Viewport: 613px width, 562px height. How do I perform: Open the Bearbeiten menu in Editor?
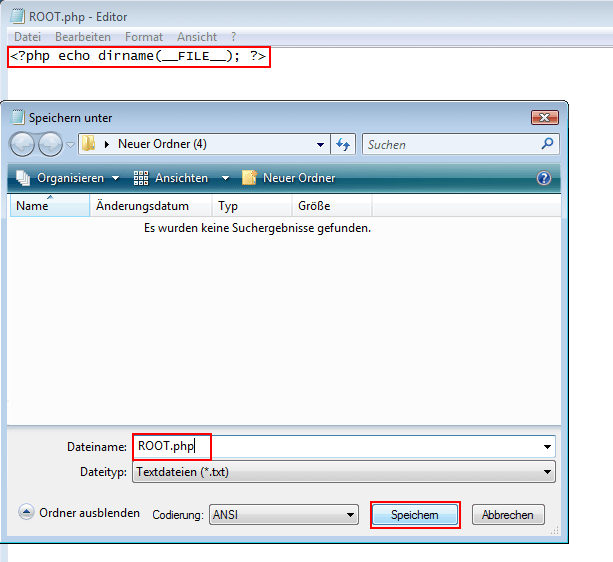click(x=83, y=37)
